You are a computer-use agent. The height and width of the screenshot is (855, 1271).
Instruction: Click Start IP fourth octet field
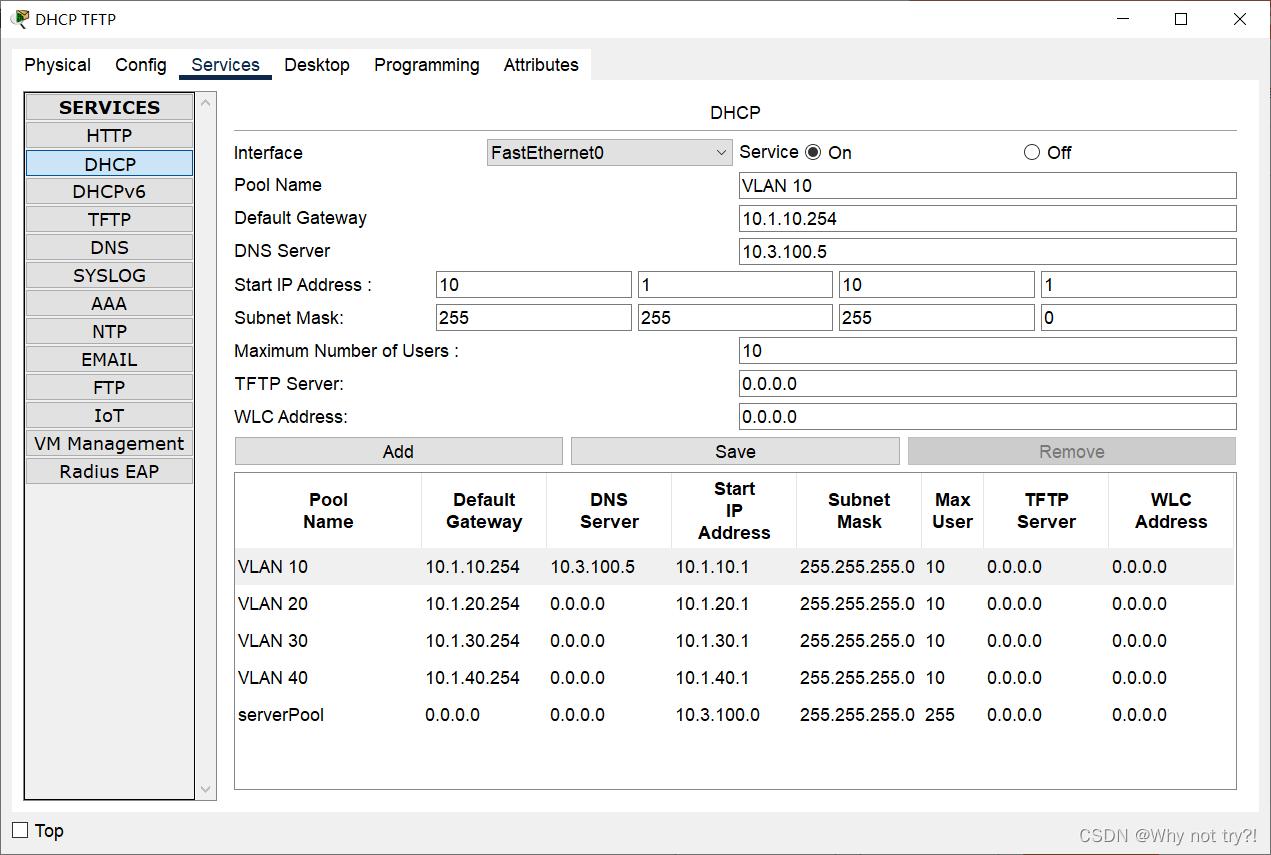[1138, 285]
